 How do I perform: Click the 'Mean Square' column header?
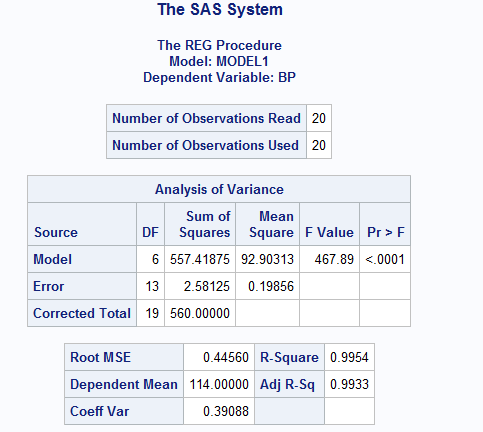[x=271, y=224]
